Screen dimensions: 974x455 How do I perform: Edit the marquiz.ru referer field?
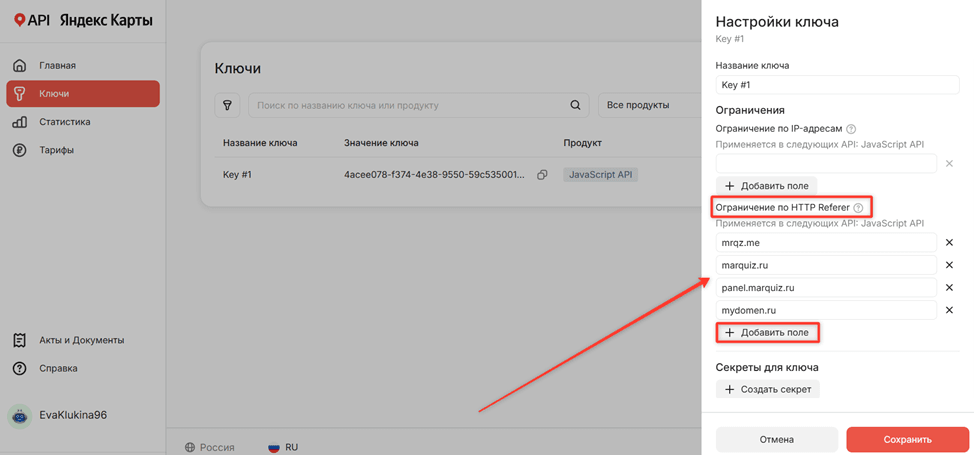[826, 265]
